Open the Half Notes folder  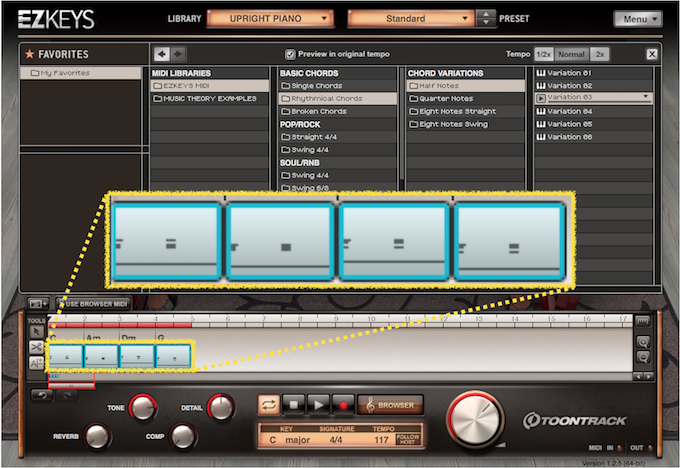(465, 85)
